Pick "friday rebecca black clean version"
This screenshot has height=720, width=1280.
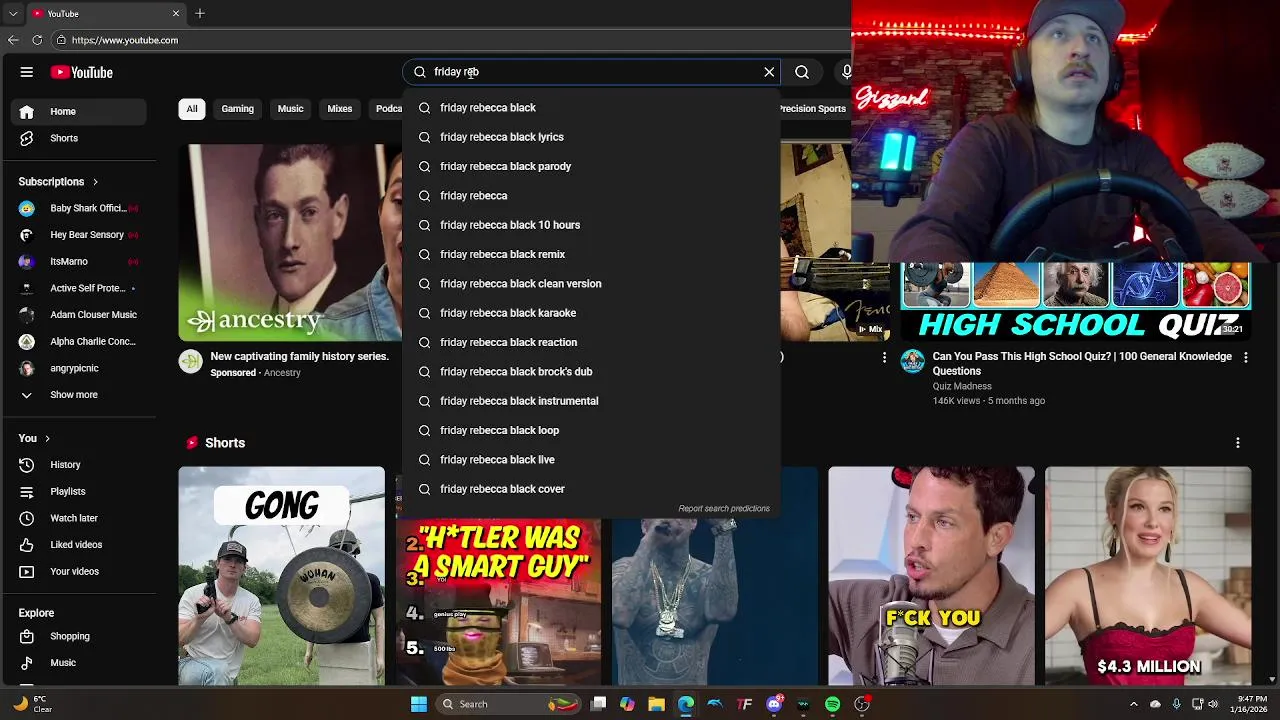(591, 283)
